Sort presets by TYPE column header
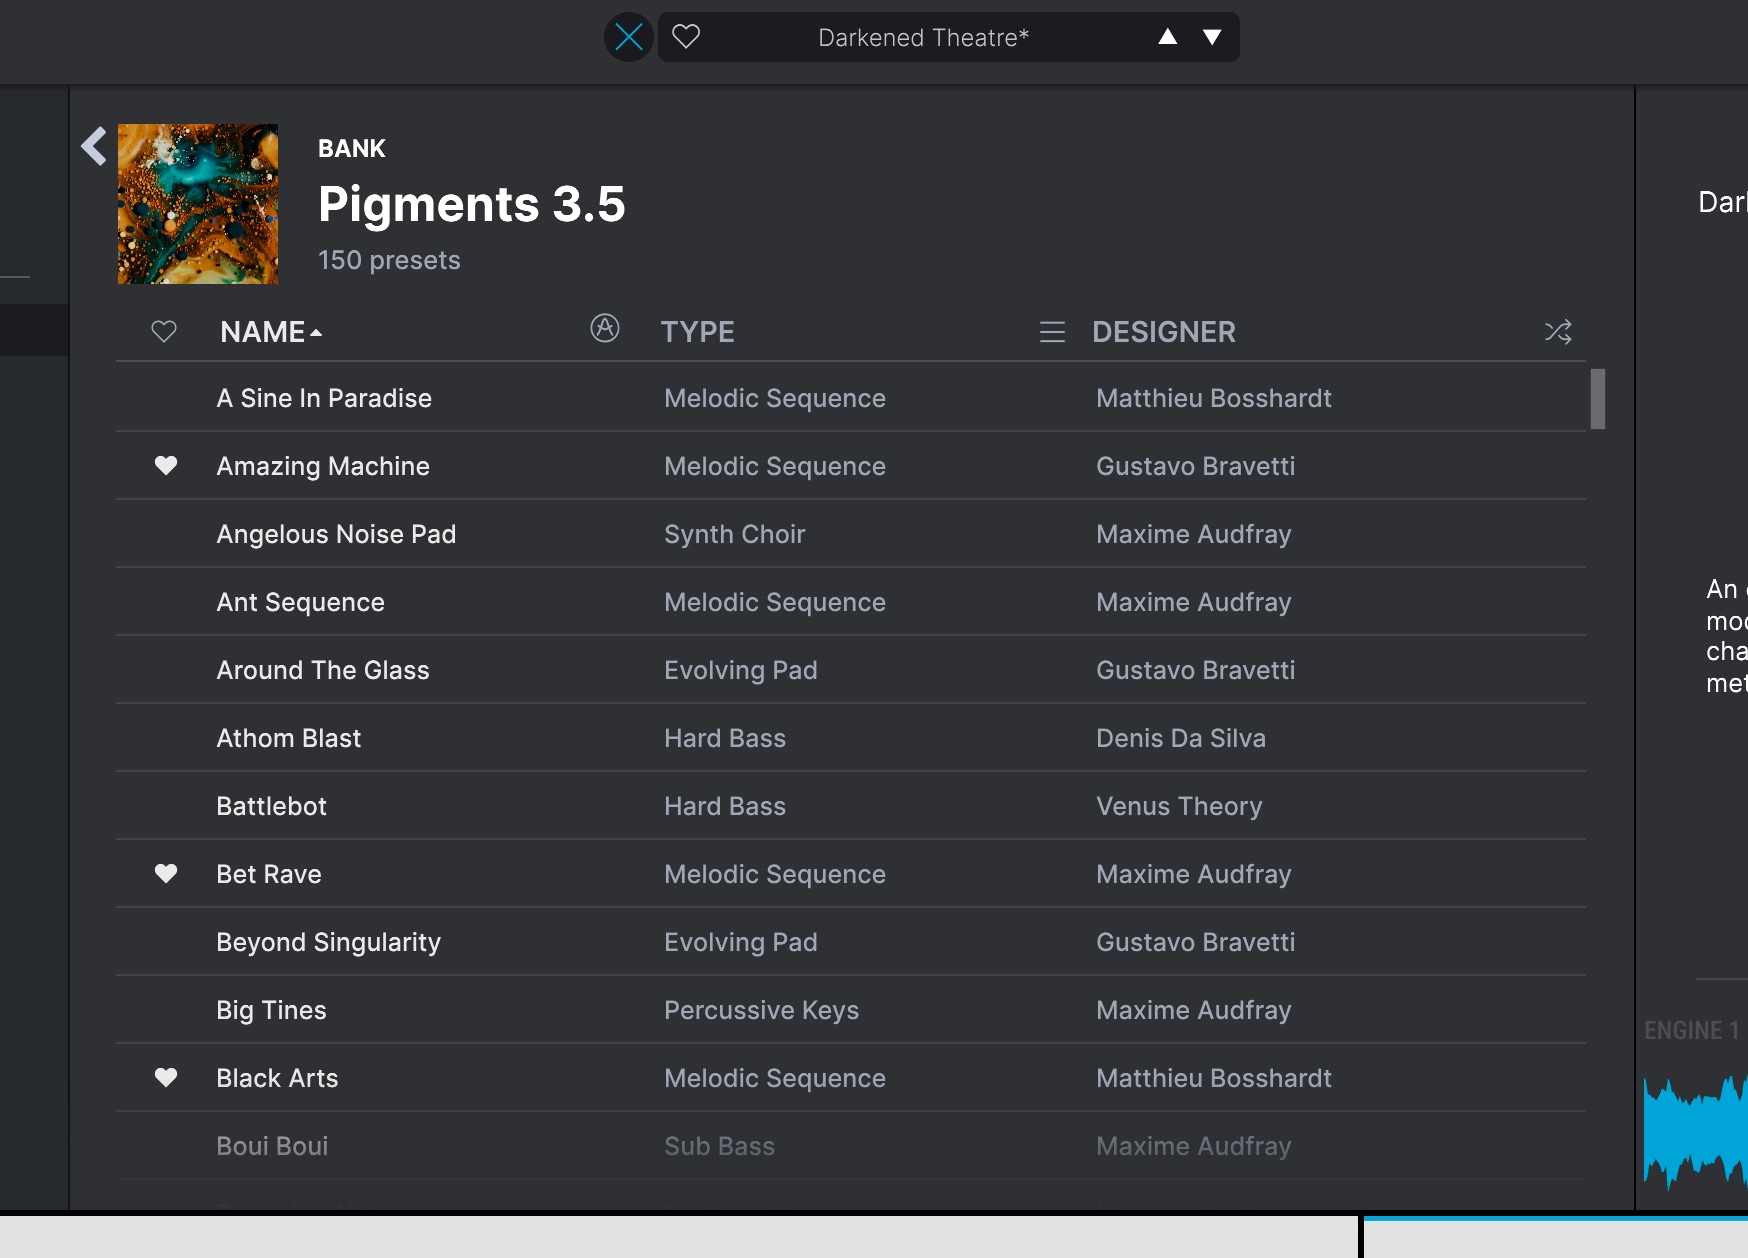This screenshot has width=1748, height=1258. coord(697,332)
